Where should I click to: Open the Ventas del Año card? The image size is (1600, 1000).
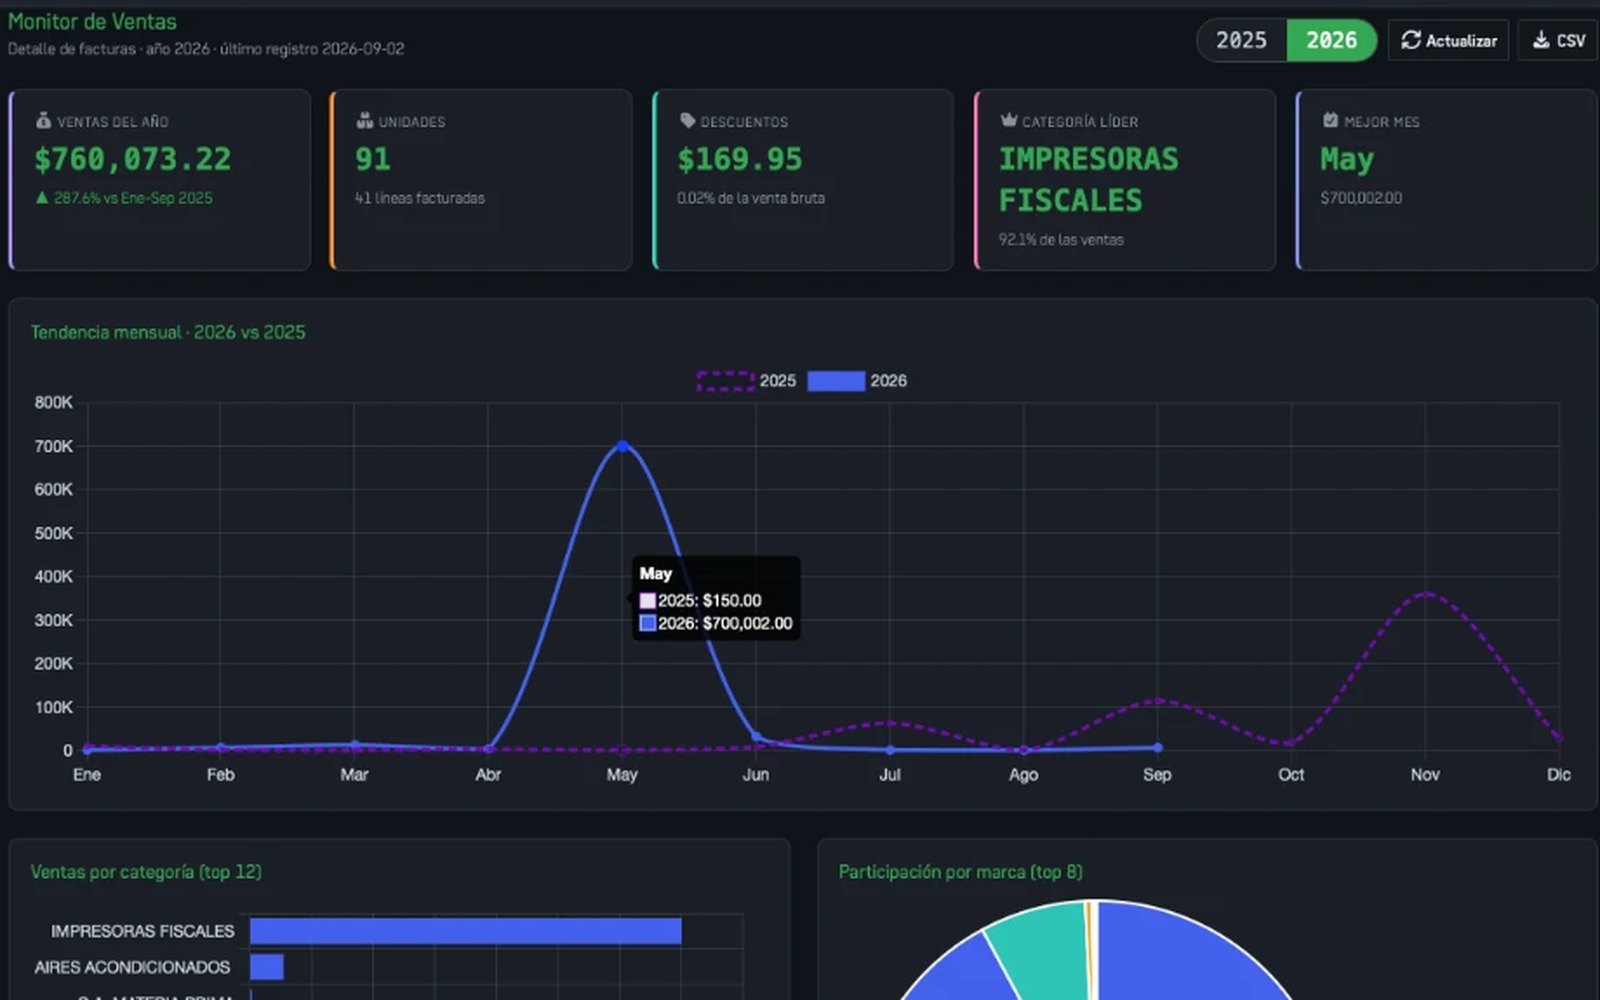point(160,180)
